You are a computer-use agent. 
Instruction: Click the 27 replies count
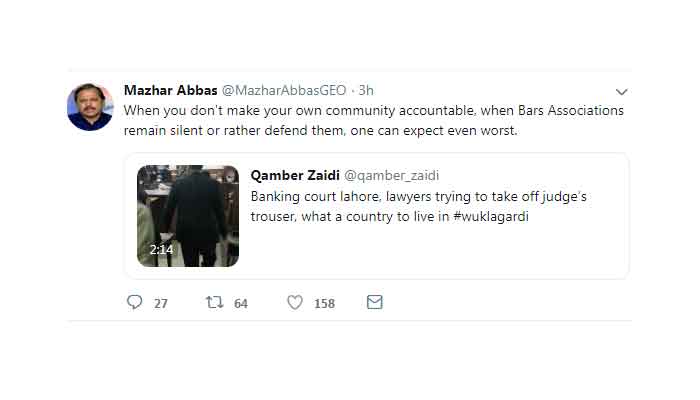pos(161,303)
